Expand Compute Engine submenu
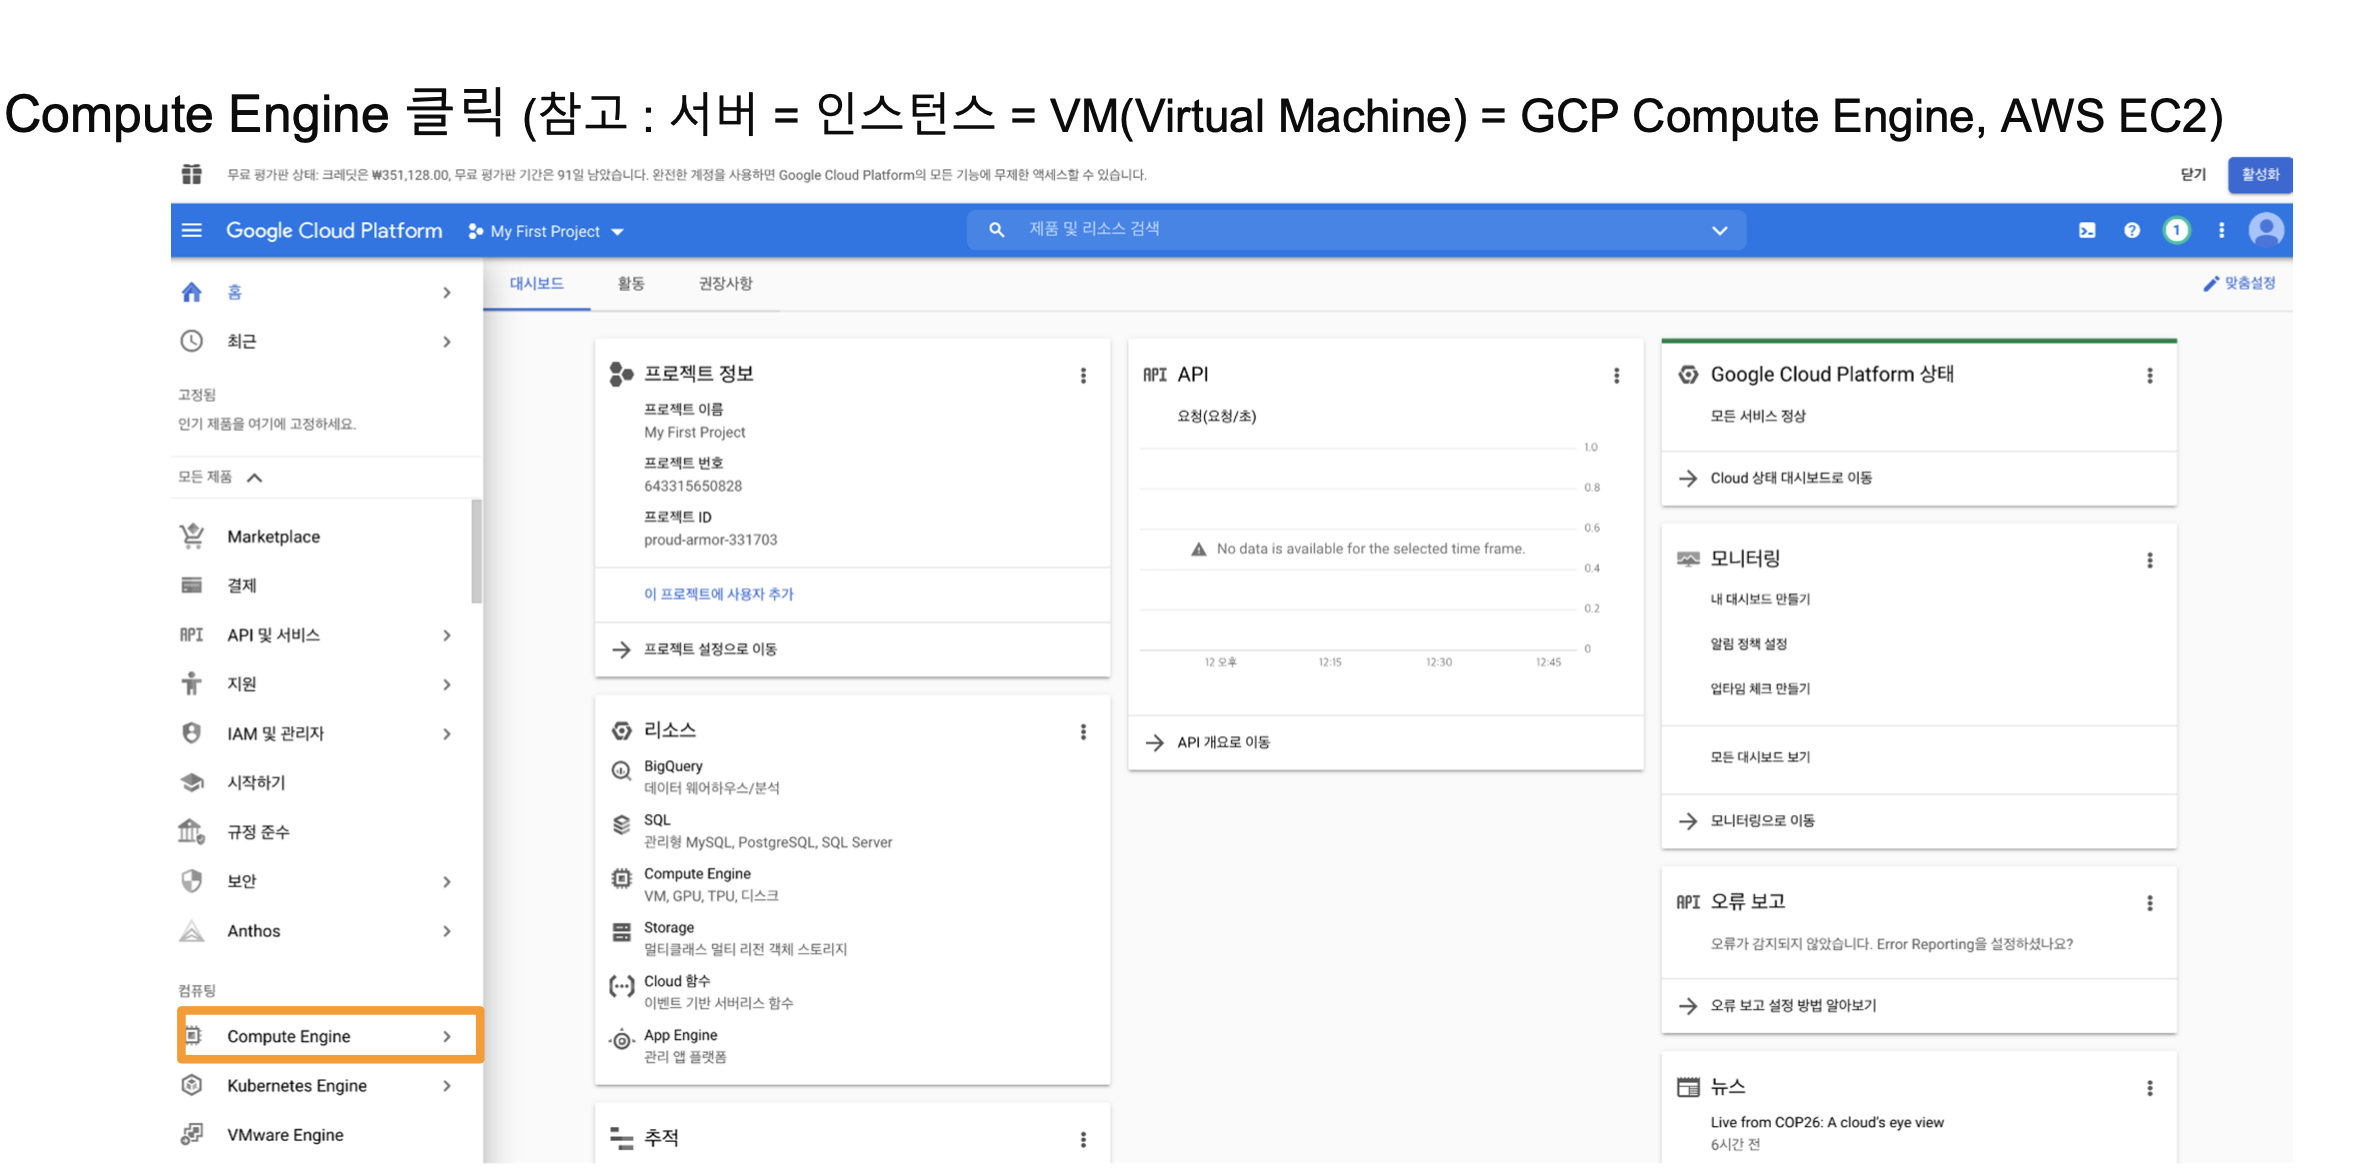The image size is (2368, 1170). [x=447, y=1037]
